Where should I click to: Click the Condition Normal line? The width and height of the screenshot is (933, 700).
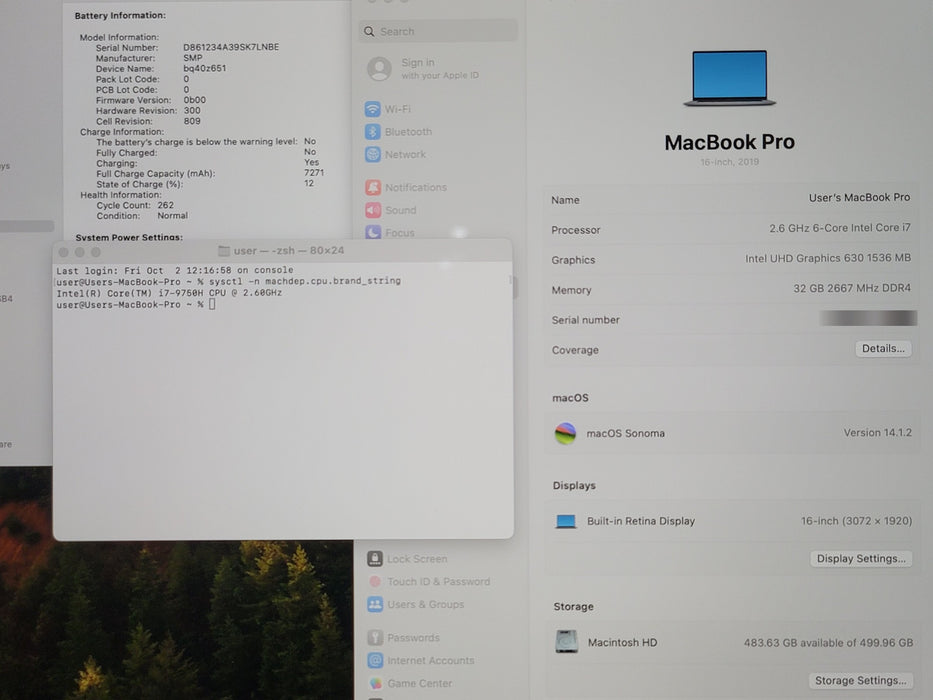point(142,216)
